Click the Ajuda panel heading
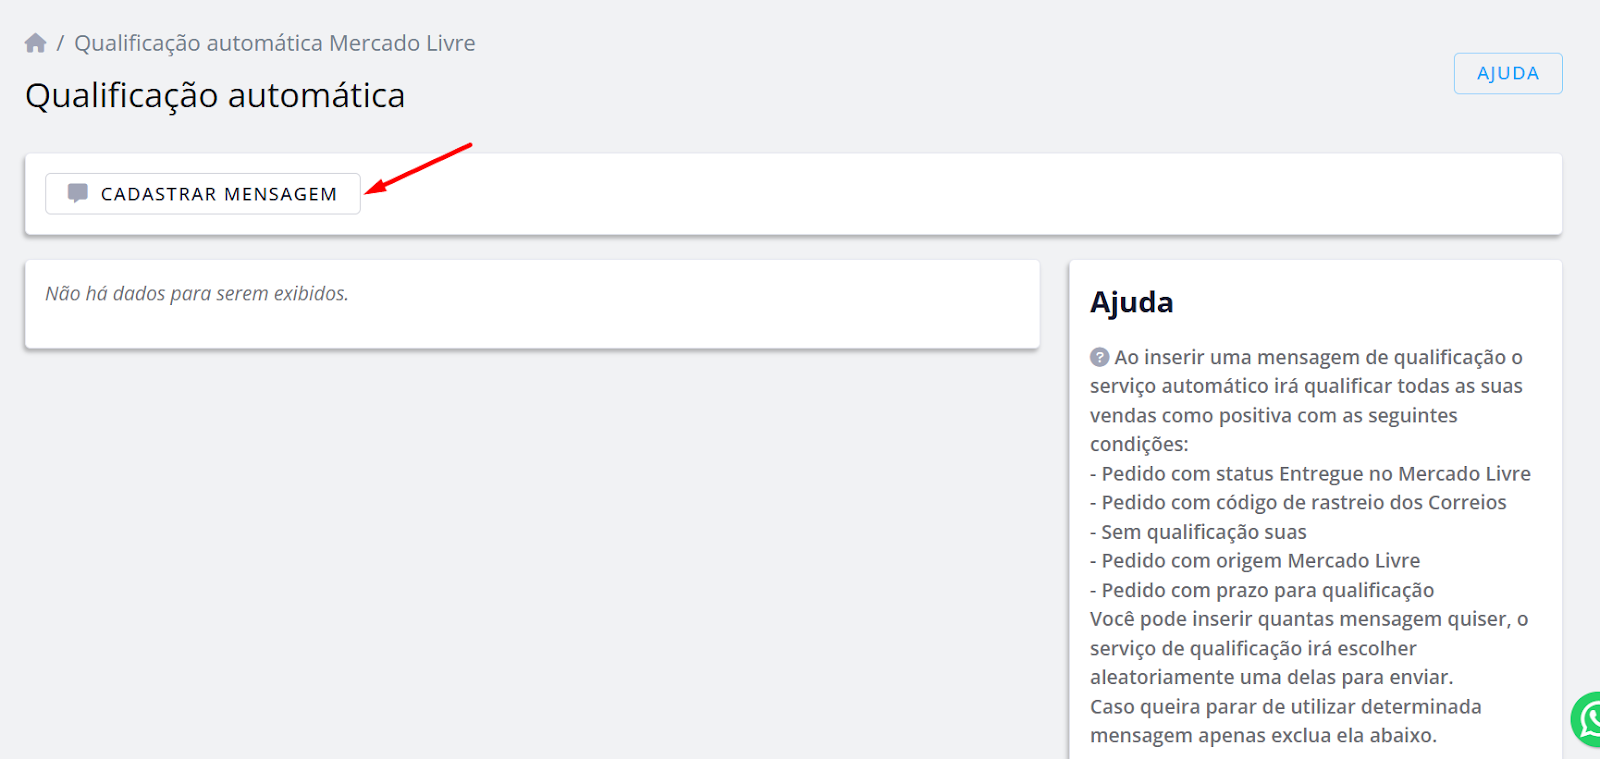The image size is (1600, 759). pyautogui.click(x=1132, y=302)
